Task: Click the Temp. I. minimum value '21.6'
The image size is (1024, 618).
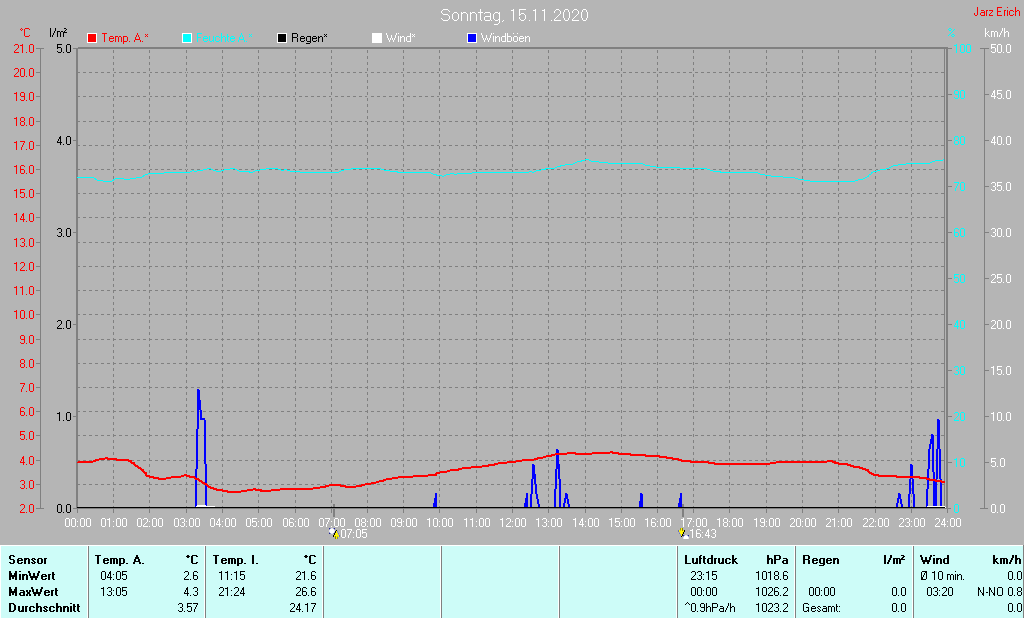Action: (306, 576)
